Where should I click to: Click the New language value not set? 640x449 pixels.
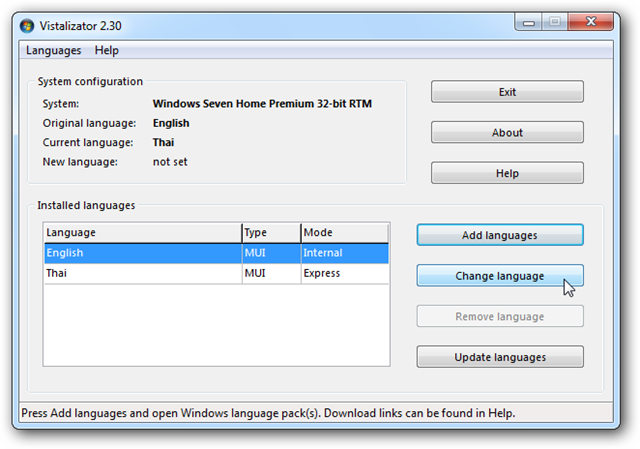click(x=170, y=162)
